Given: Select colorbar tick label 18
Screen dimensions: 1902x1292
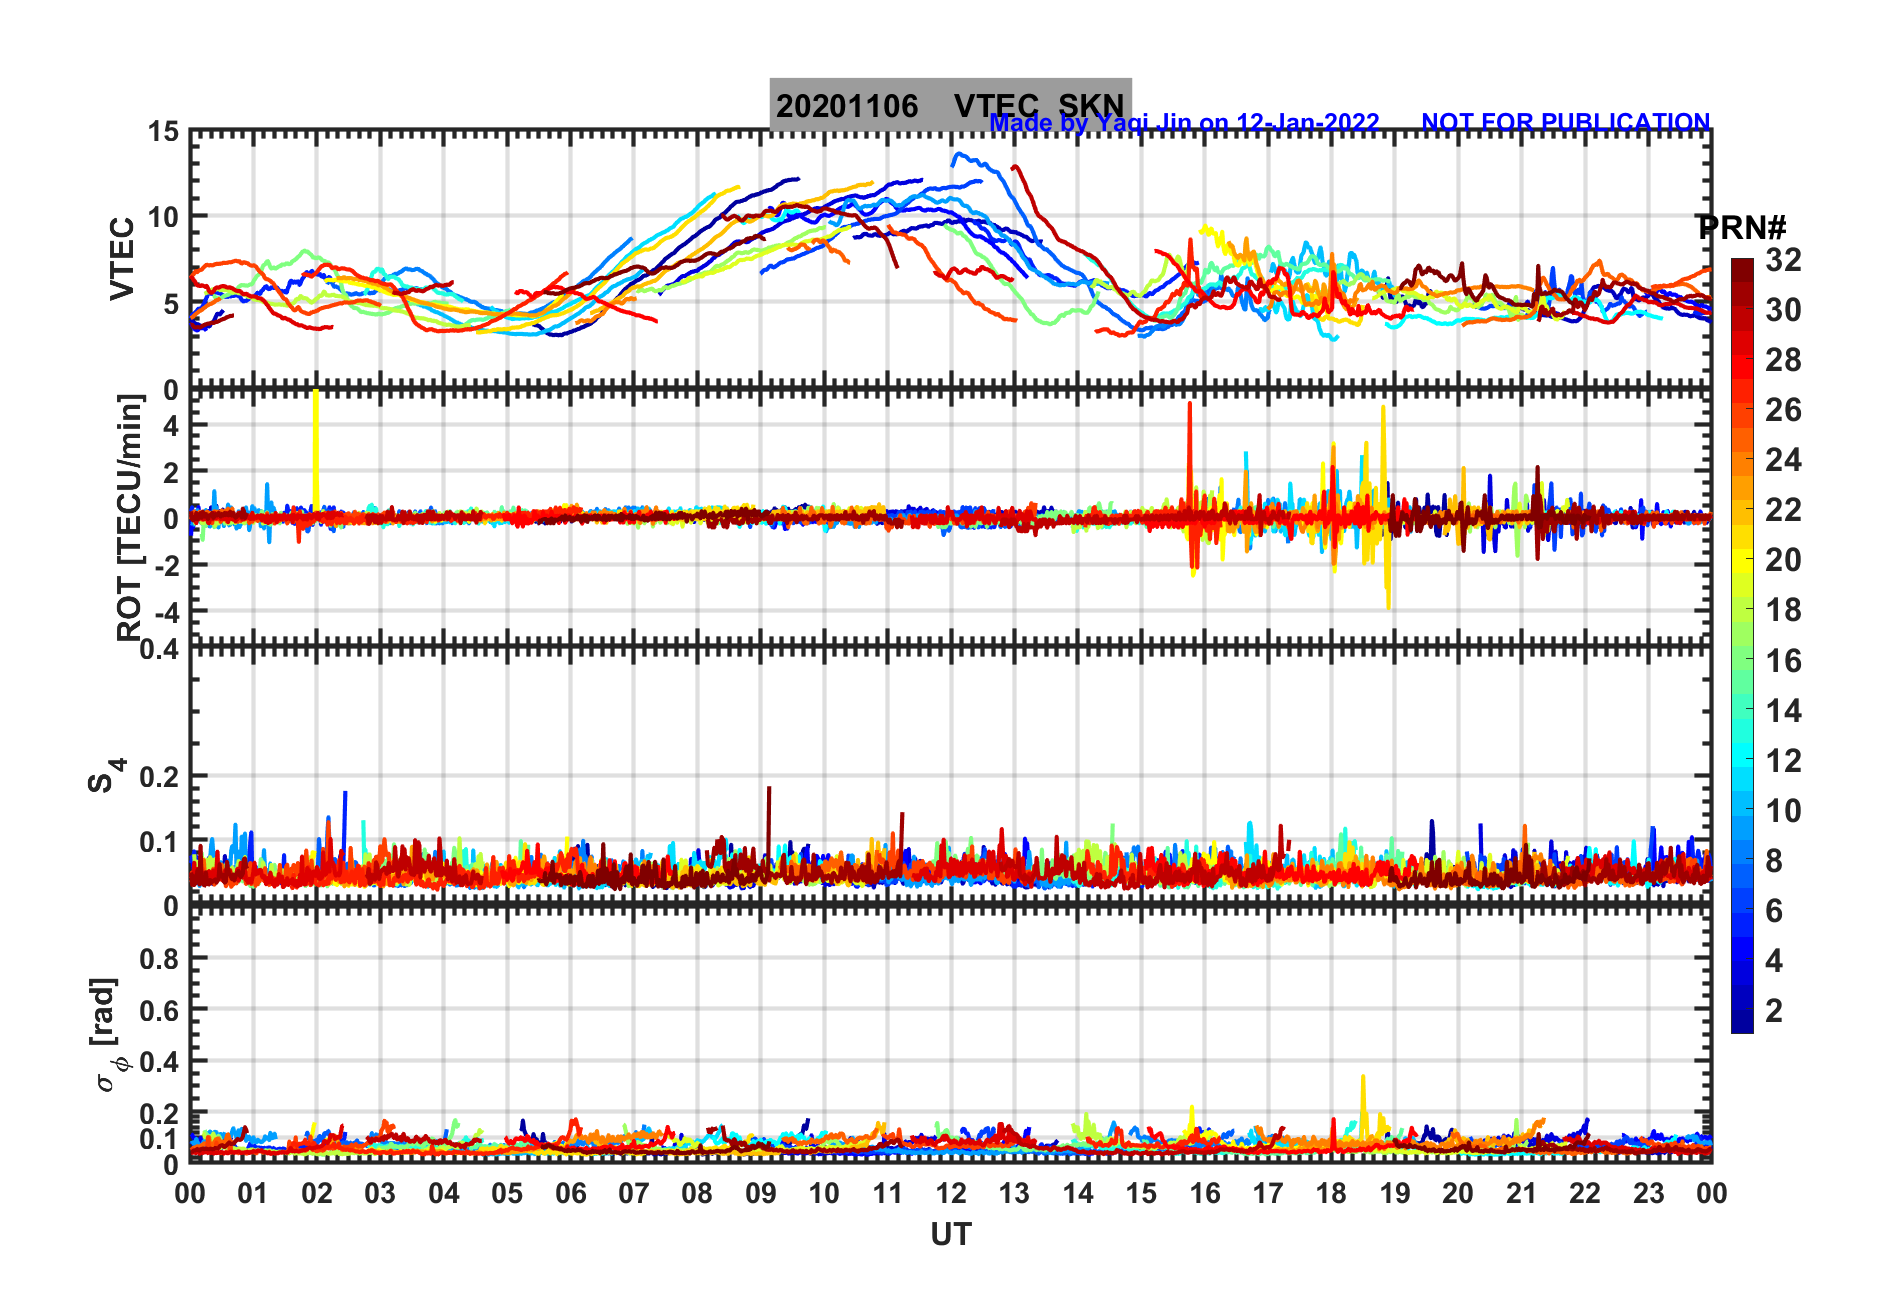Looking at the screenshot, I should pyautogui.click(x=1783, y=610).
